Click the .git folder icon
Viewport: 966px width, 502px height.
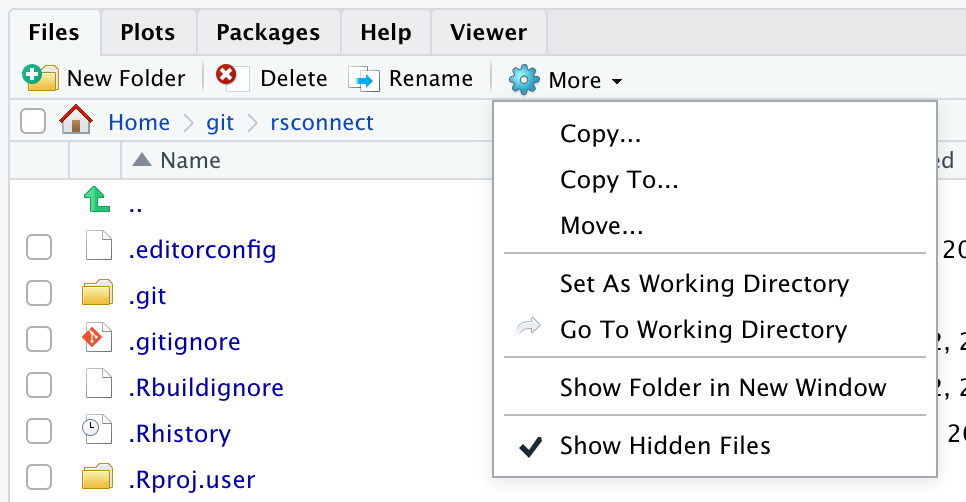[x=97, y=295]
